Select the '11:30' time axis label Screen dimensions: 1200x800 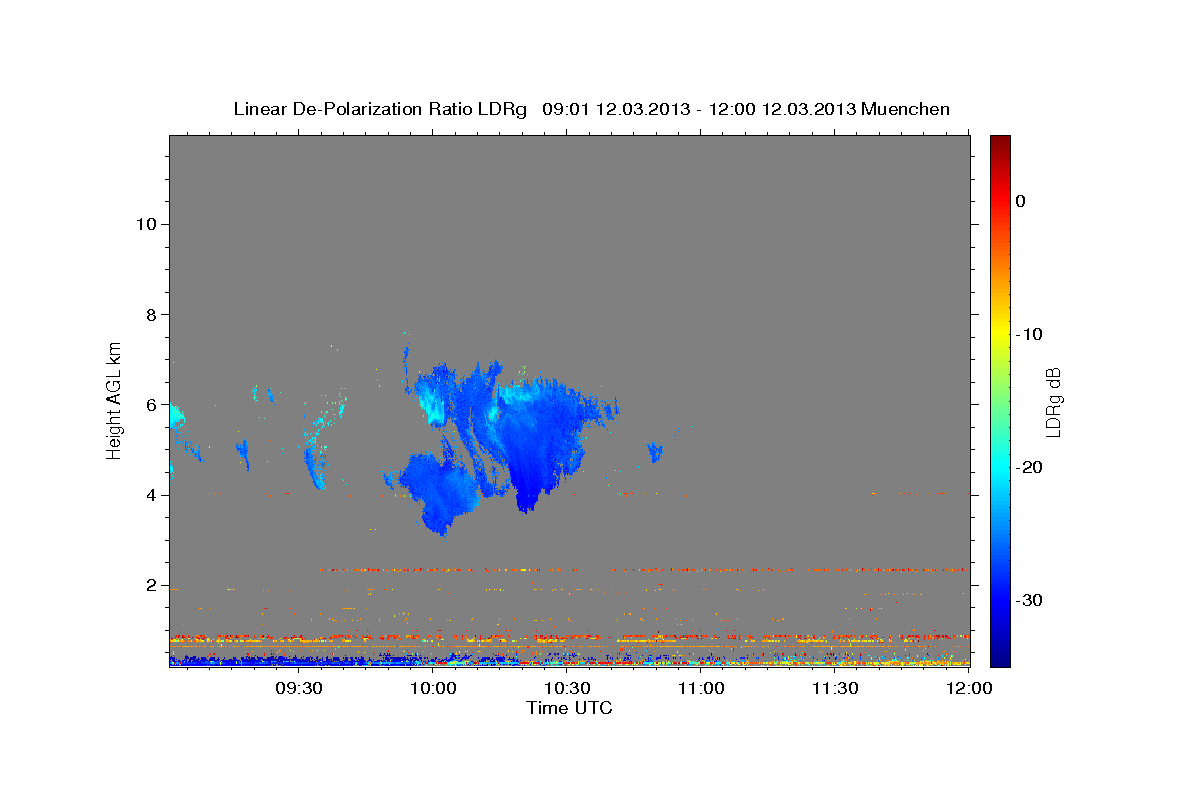(835, 689)
